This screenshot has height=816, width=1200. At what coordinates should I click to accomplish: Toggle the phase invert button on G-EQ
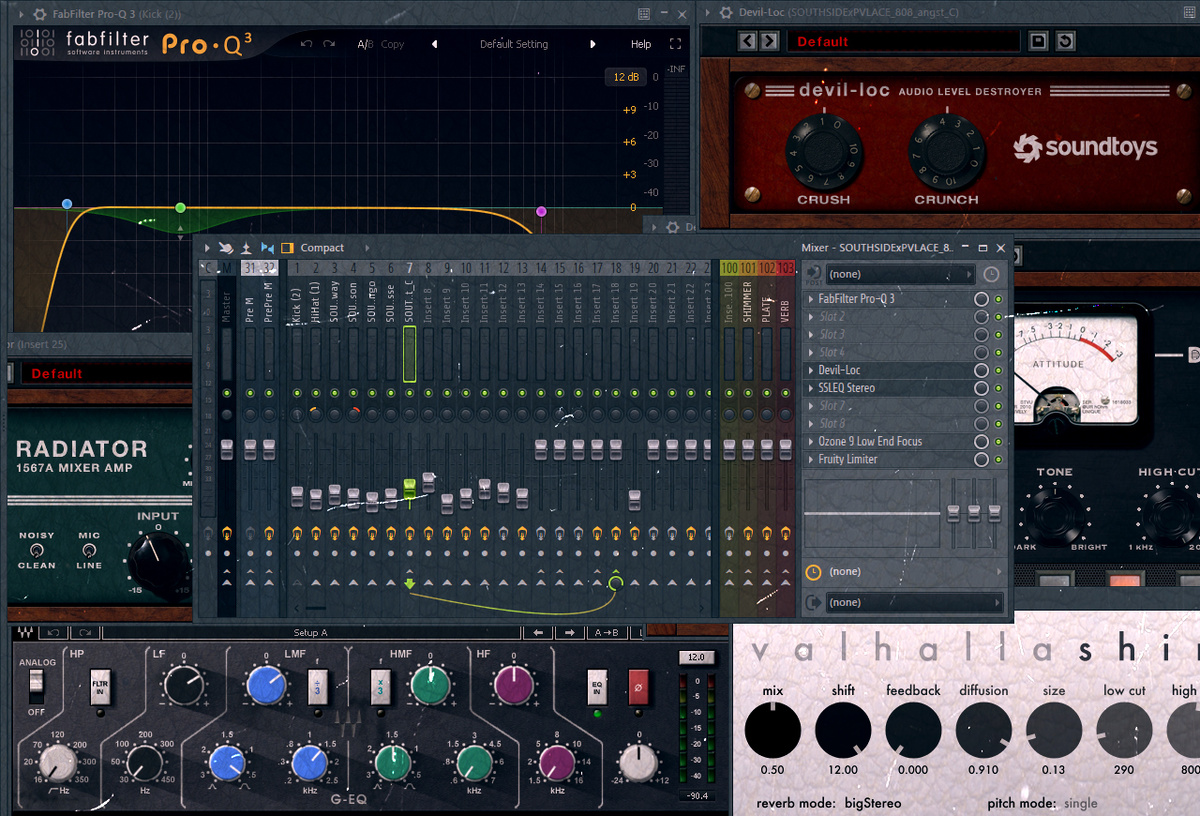[x=636, y=687]
